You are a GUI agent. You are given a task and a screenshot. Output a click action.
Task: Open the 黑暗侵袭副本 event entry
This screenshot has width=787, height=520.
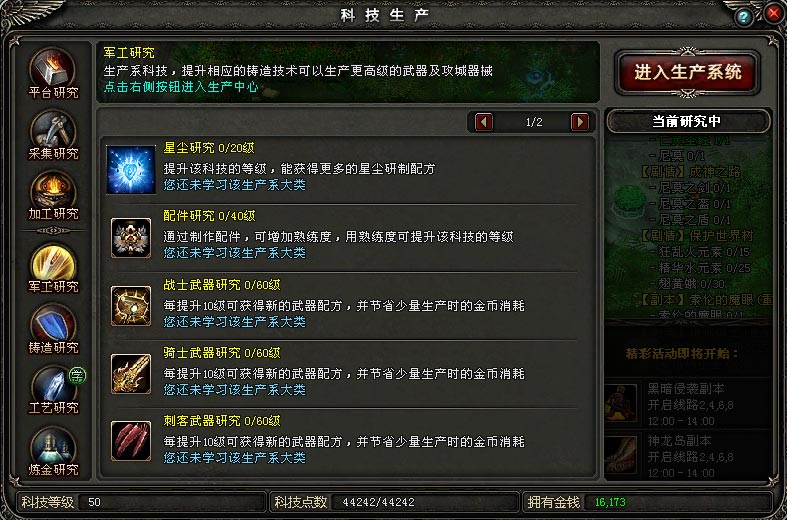[x=688, y=403]
